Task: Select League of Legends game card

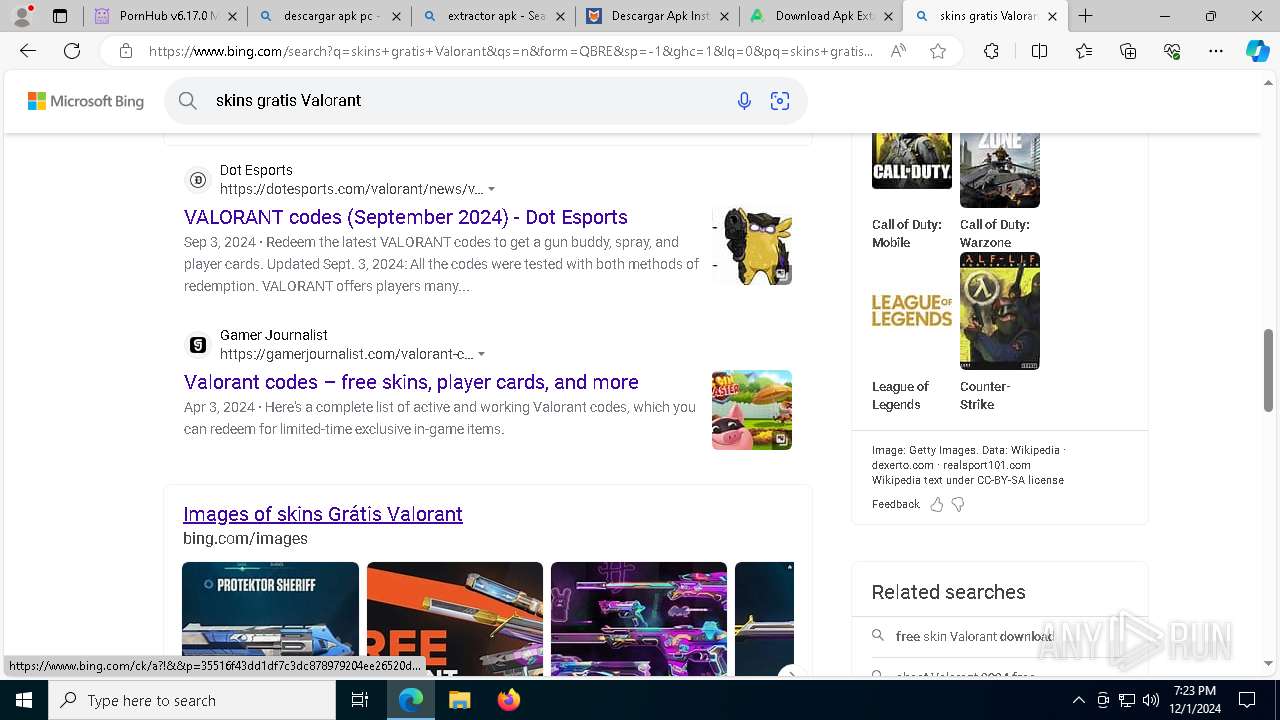Action: [x=911, y=332]
